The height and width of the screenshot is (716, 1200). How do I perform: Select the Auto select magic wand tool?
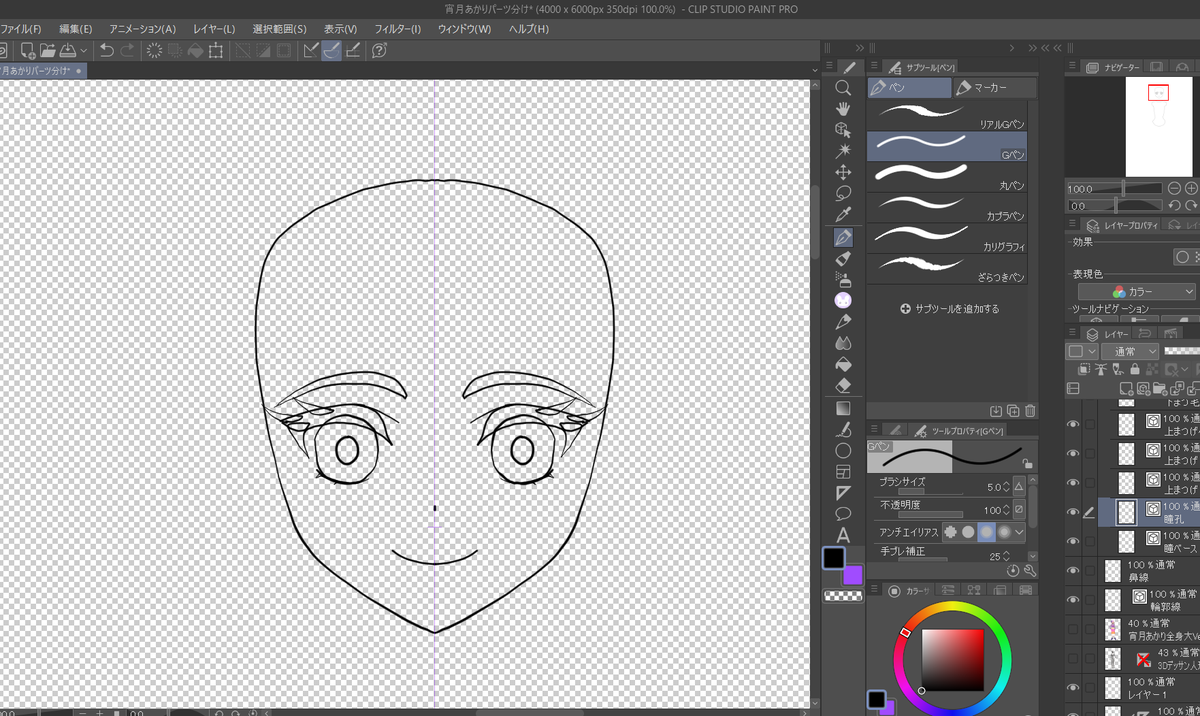843,151
